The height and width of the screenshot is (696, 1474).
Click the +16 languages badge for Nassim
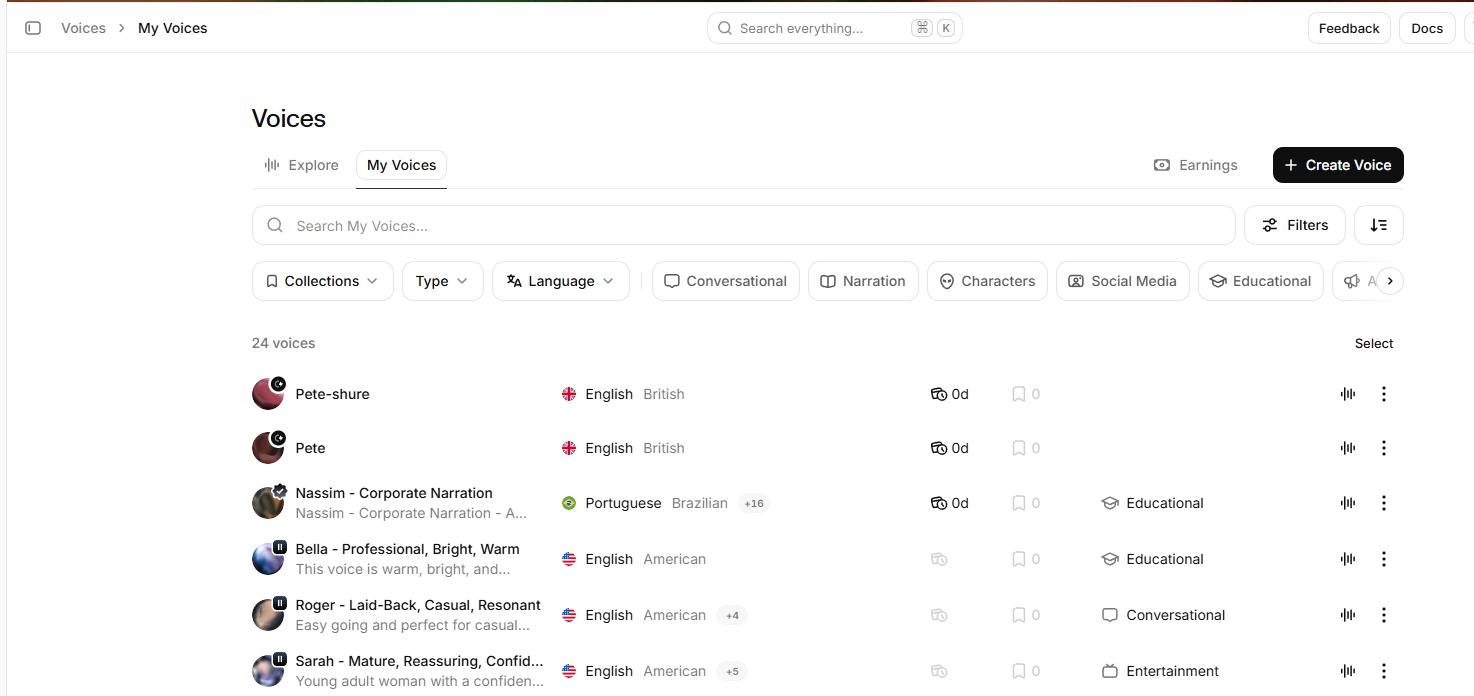754,503
